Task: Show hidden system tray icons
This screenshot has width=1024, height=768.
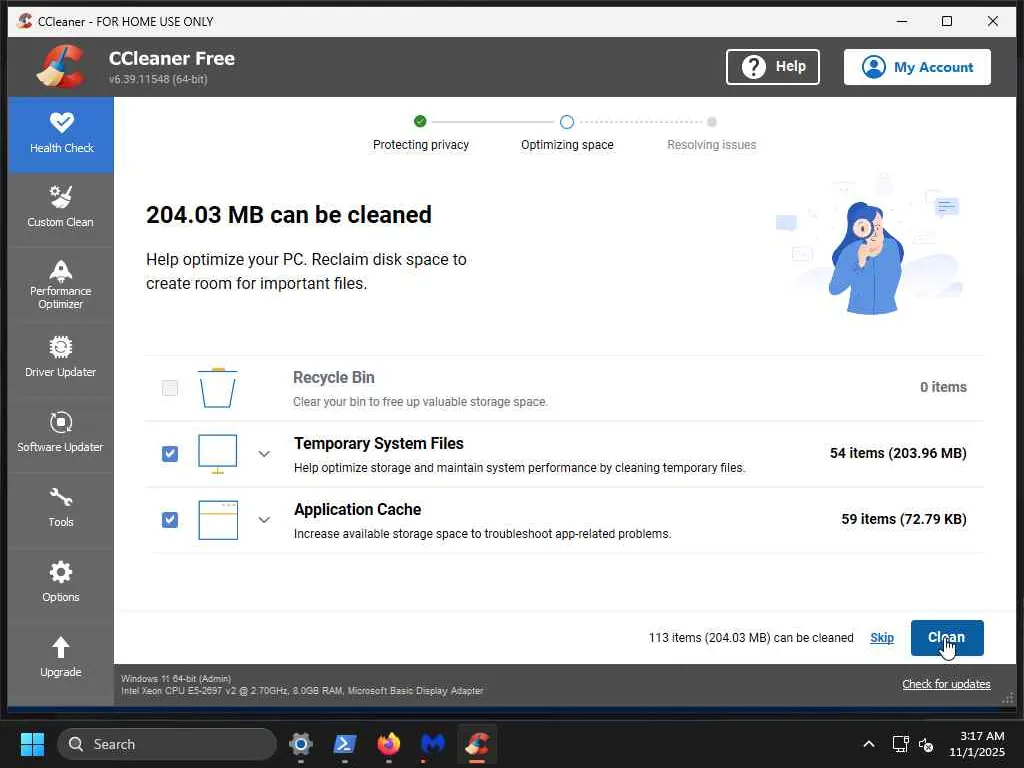Action: [869, 744]
